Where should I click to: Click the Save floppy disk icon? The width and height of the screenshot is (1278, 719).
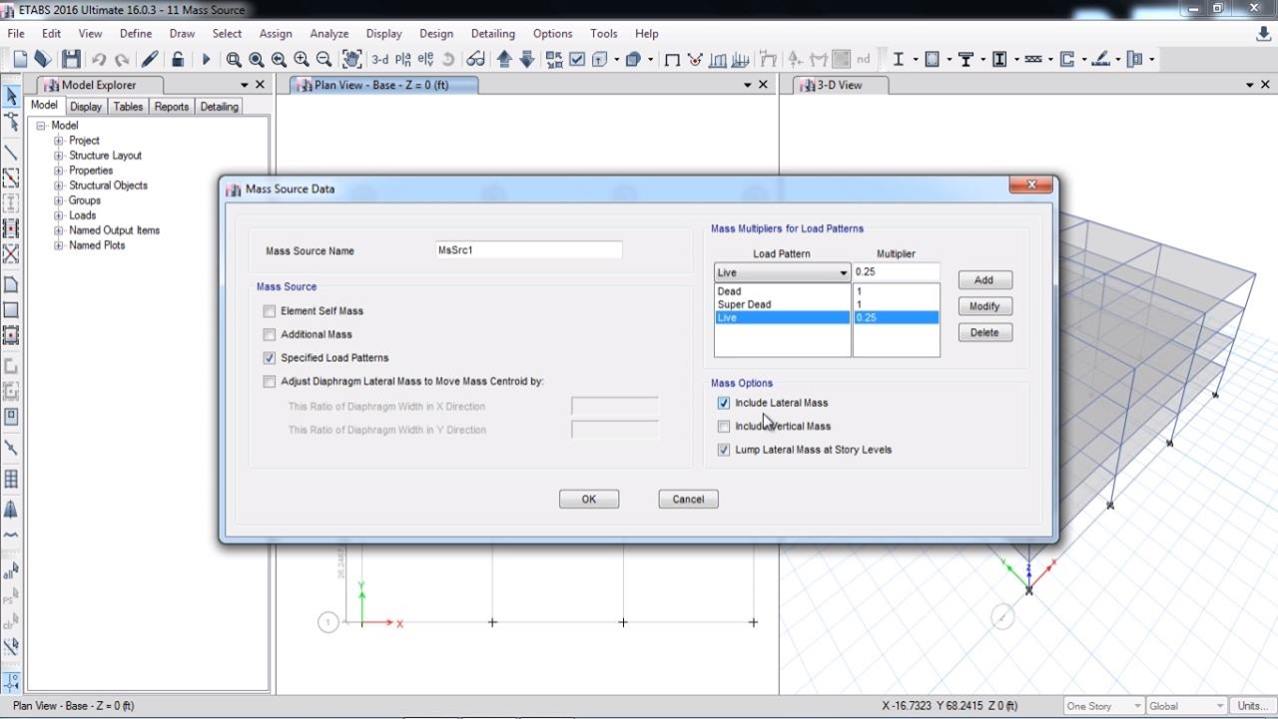pyautogui.click(x=71, y=59)
